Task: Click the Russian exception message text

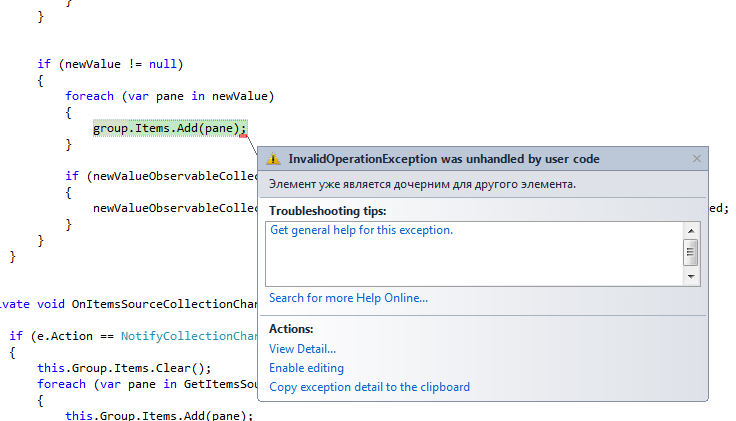Action: tap(422, 184)
